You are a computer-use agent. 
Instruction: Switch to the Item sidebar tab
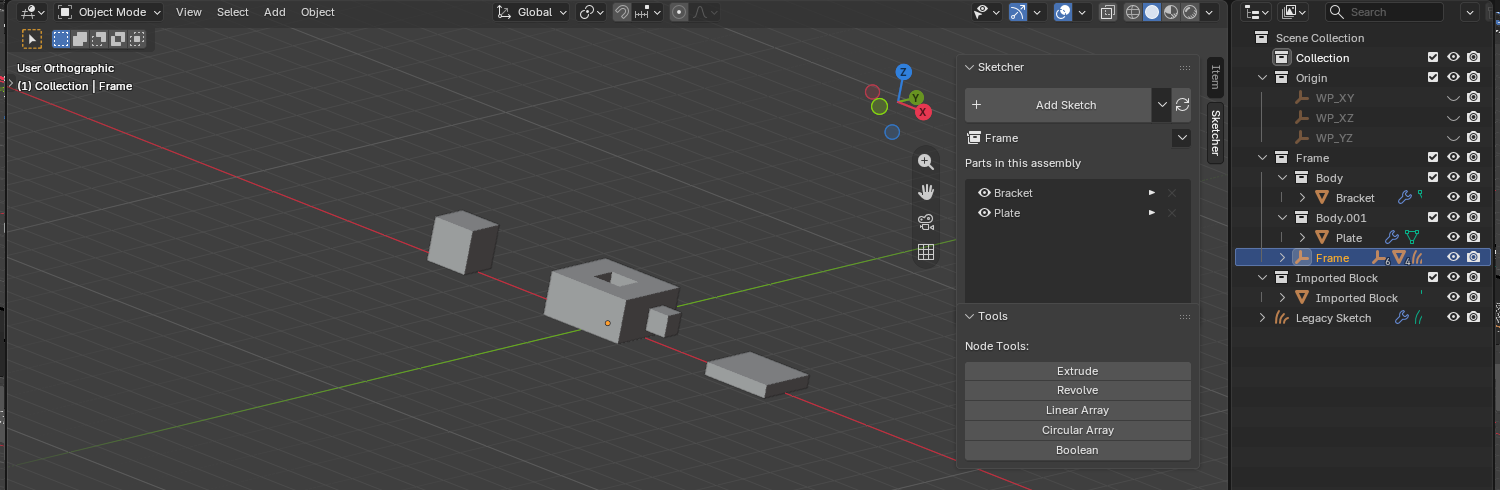tap(1215, 76)
